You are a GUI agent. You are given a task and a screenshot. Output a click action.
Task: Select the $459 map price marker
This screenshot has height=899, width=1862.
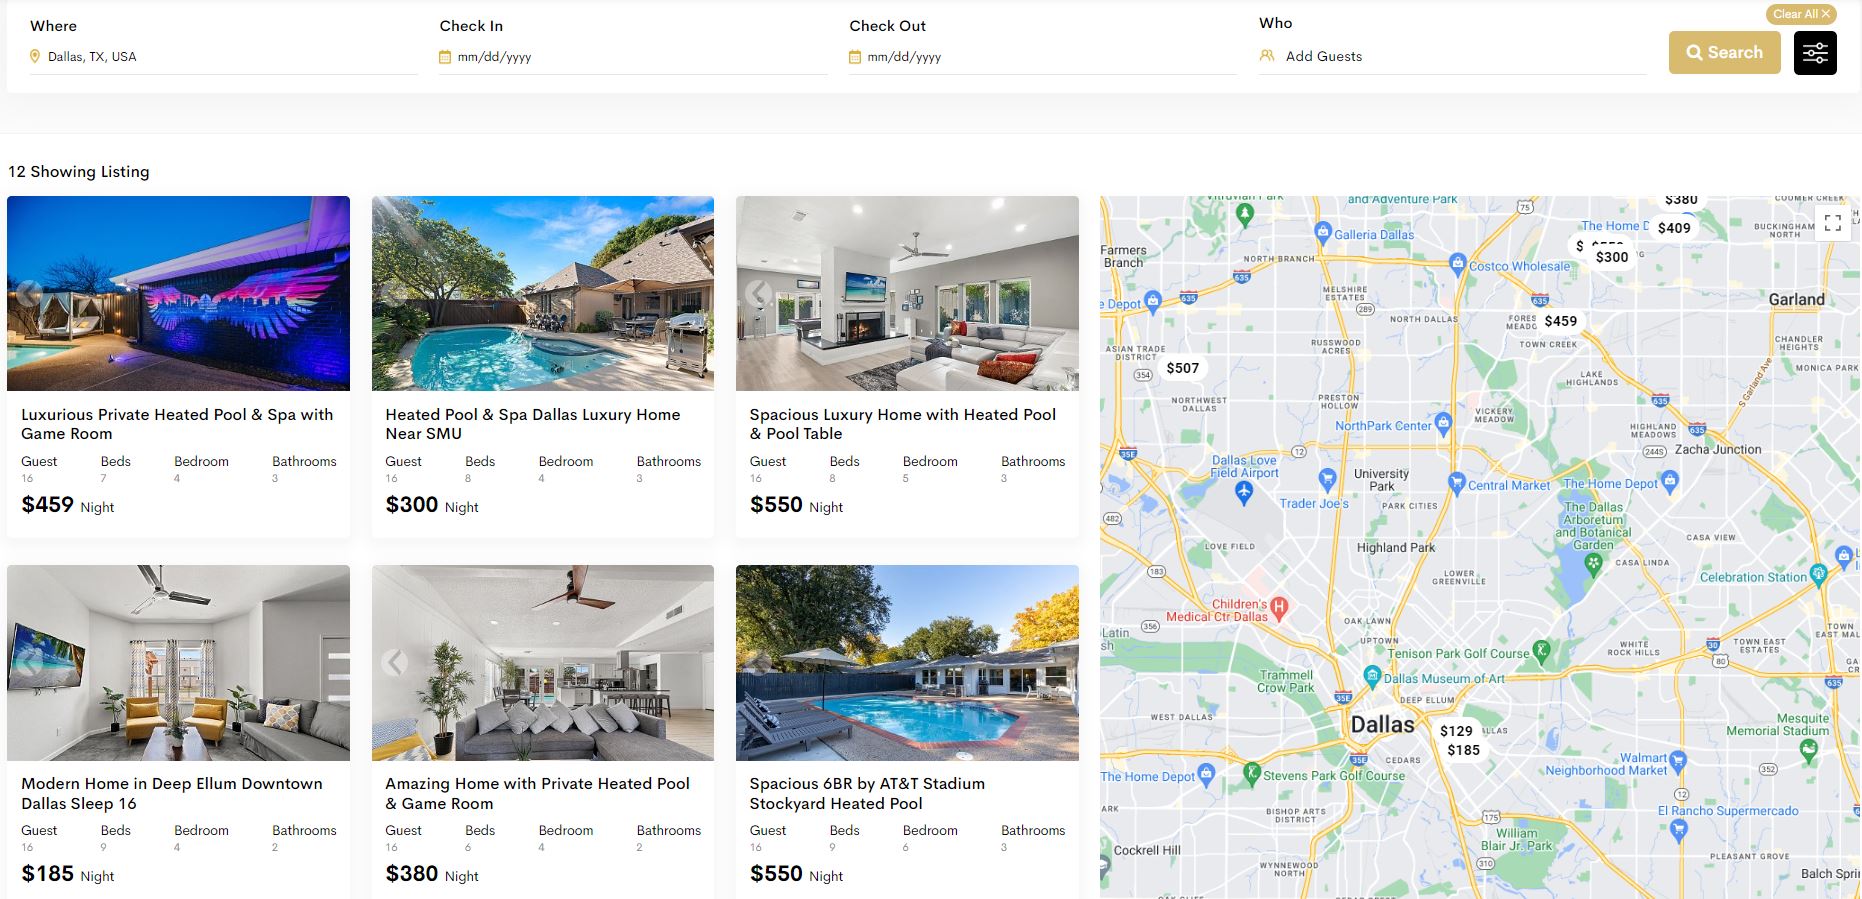(1560, 321)
